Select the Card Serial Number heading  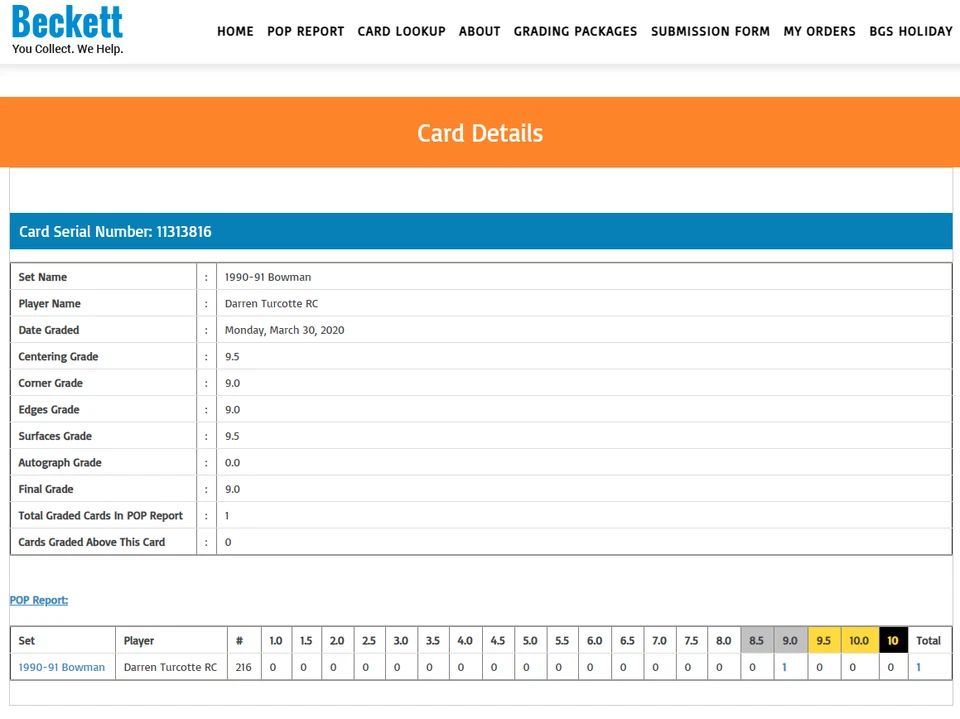(x=115, y=232)
